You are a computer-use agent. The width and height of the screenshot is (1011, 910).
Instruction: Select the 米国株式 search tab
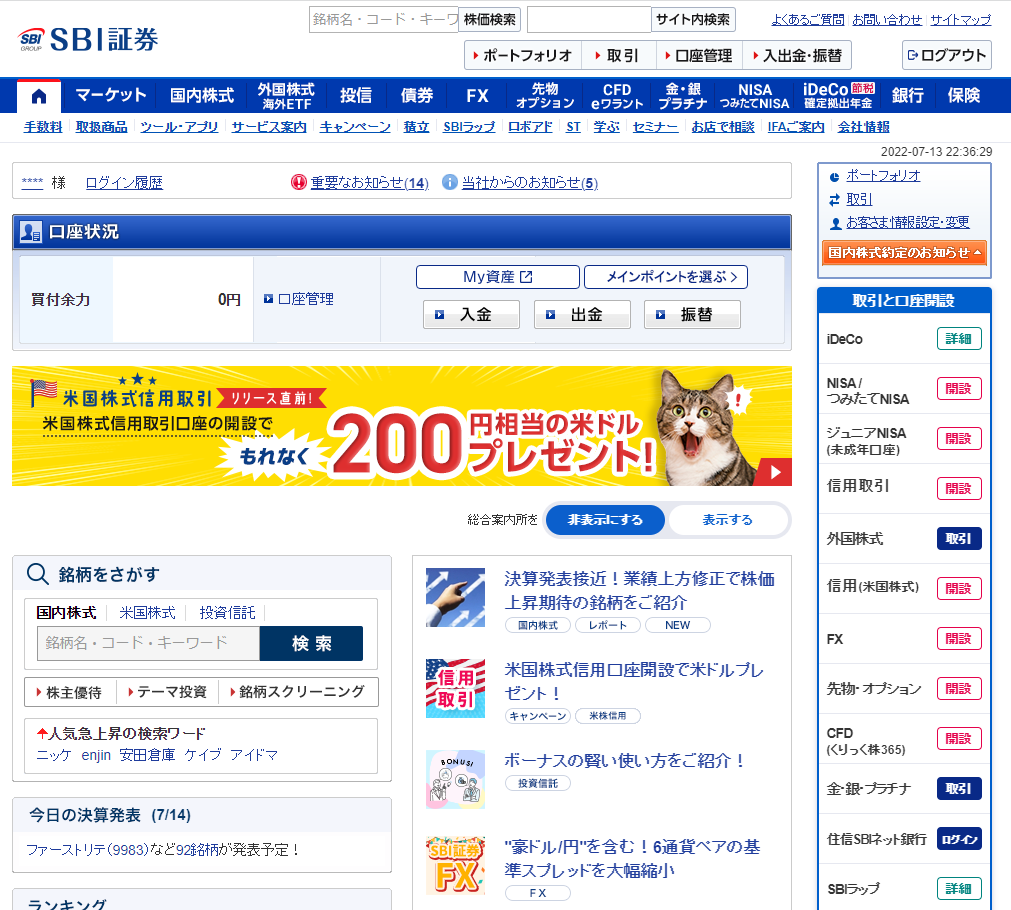tap(147, 612)
